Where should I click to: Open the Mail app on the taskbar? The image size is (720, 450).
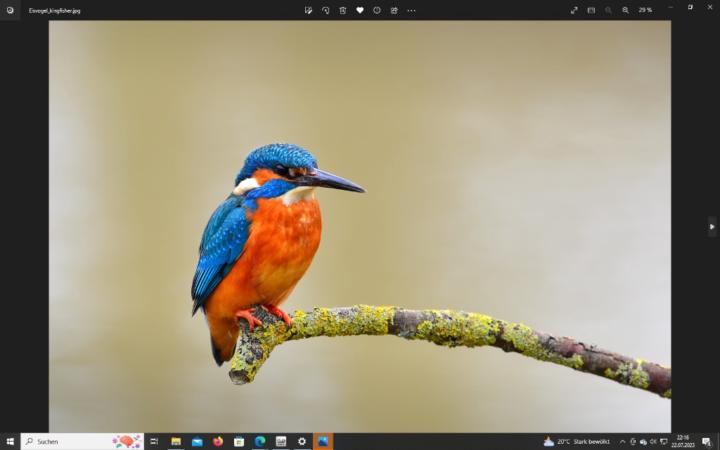pos(197,441)
